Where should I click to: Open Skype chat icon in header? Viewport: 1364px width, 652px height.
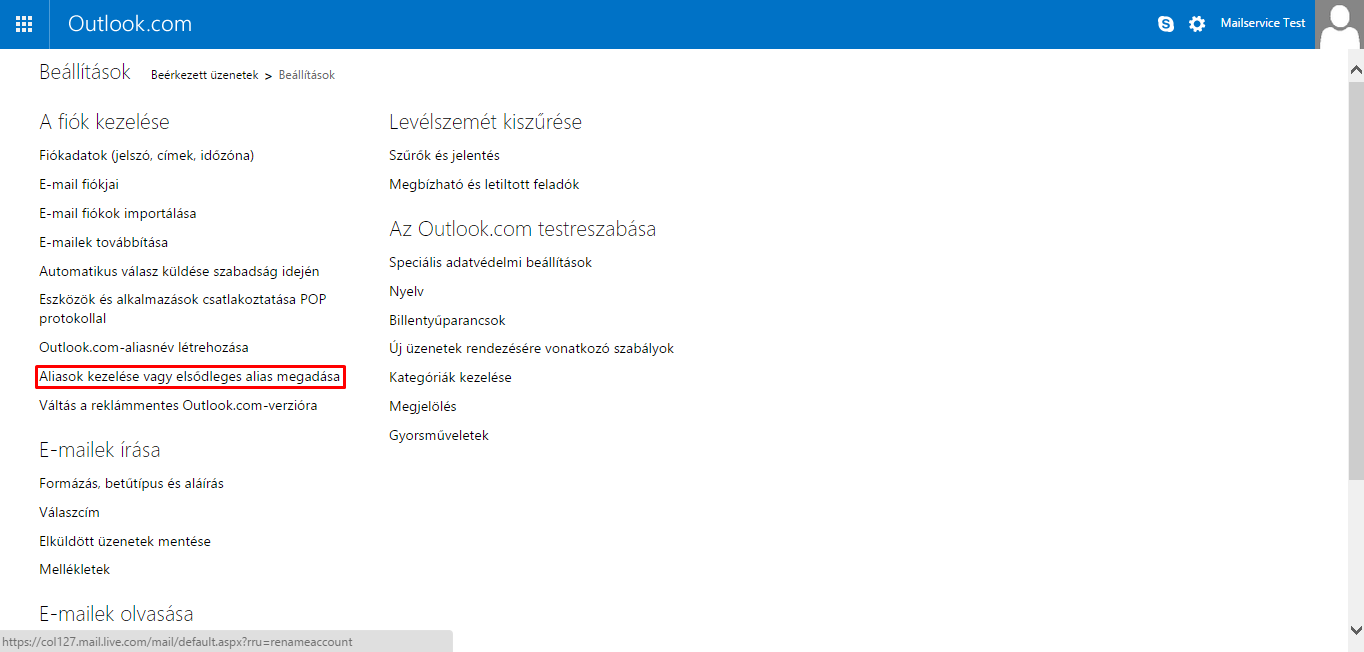pos(1166,24)
